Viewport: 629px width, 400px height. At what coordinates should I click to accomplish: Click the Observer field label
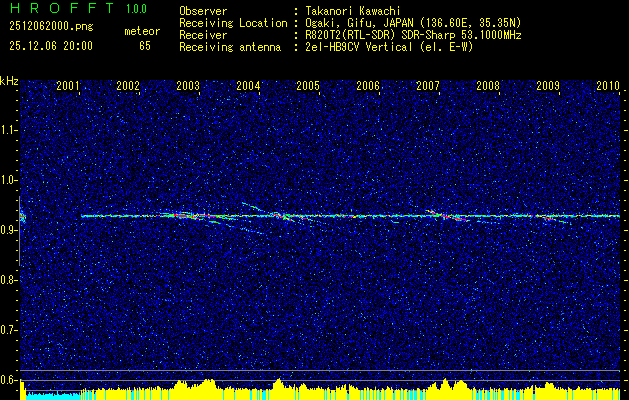click(x=203, y=11)
